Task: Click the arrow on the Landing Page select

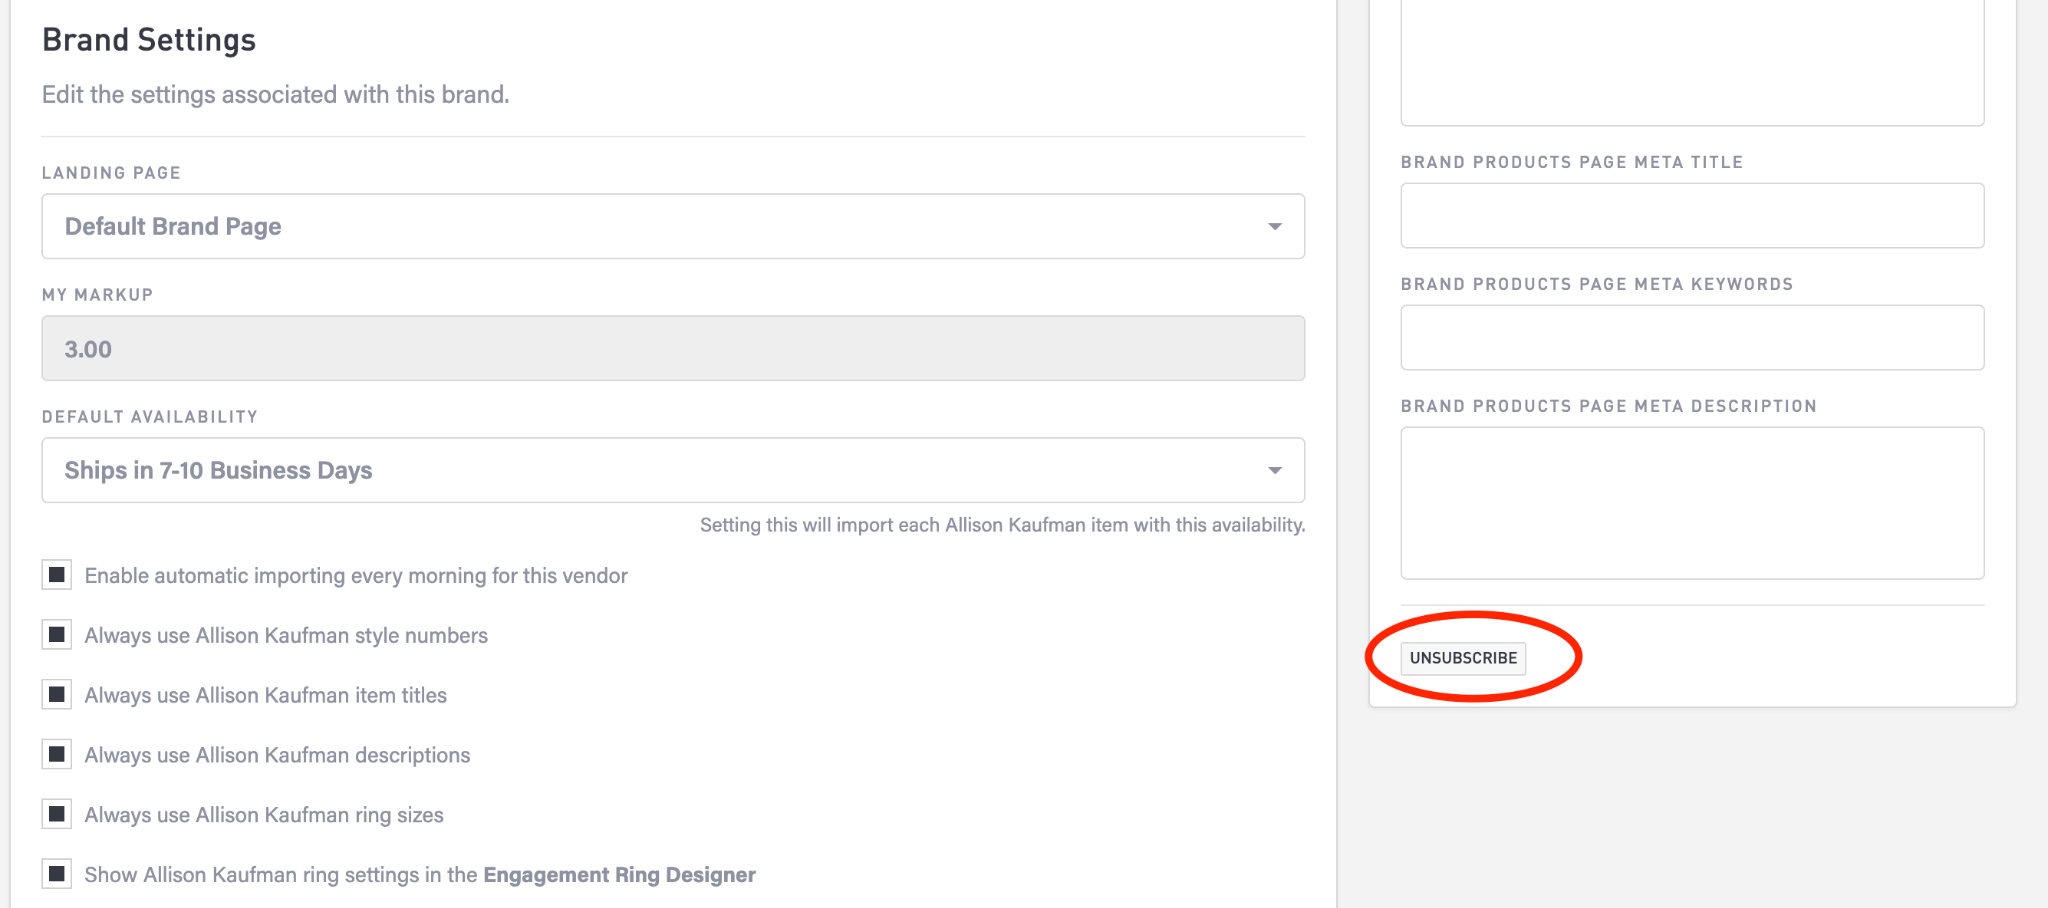Action: click(1274, 227)
